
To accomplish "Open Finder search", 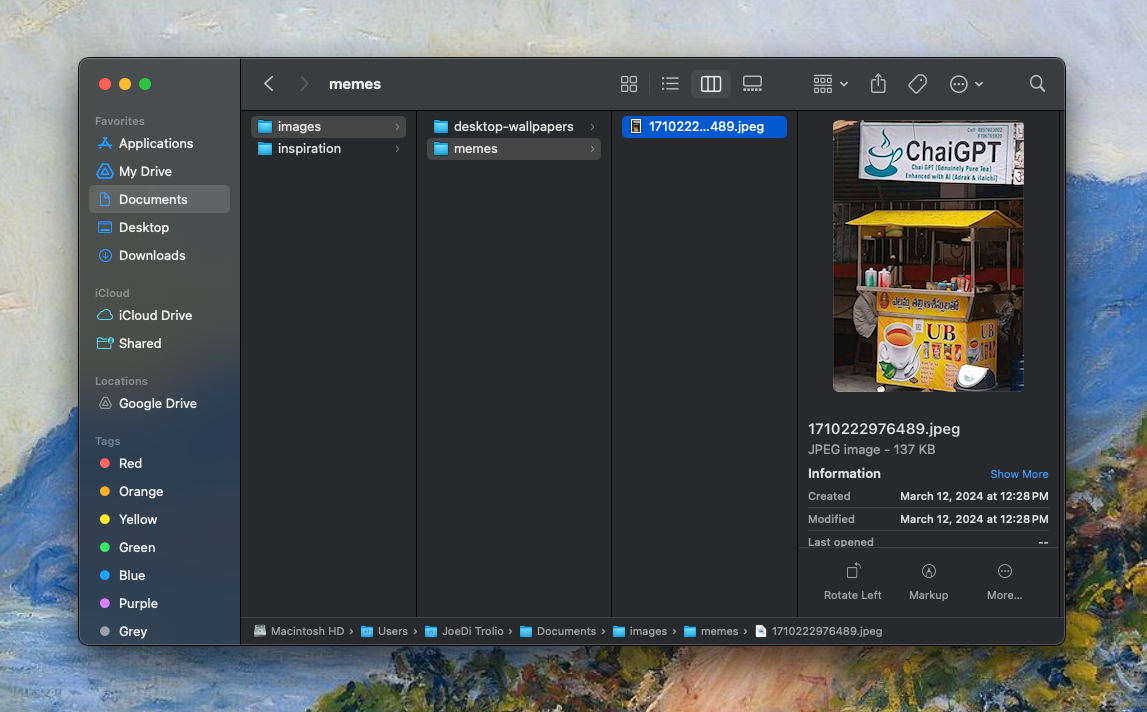I will click(x=1037, y=84).
